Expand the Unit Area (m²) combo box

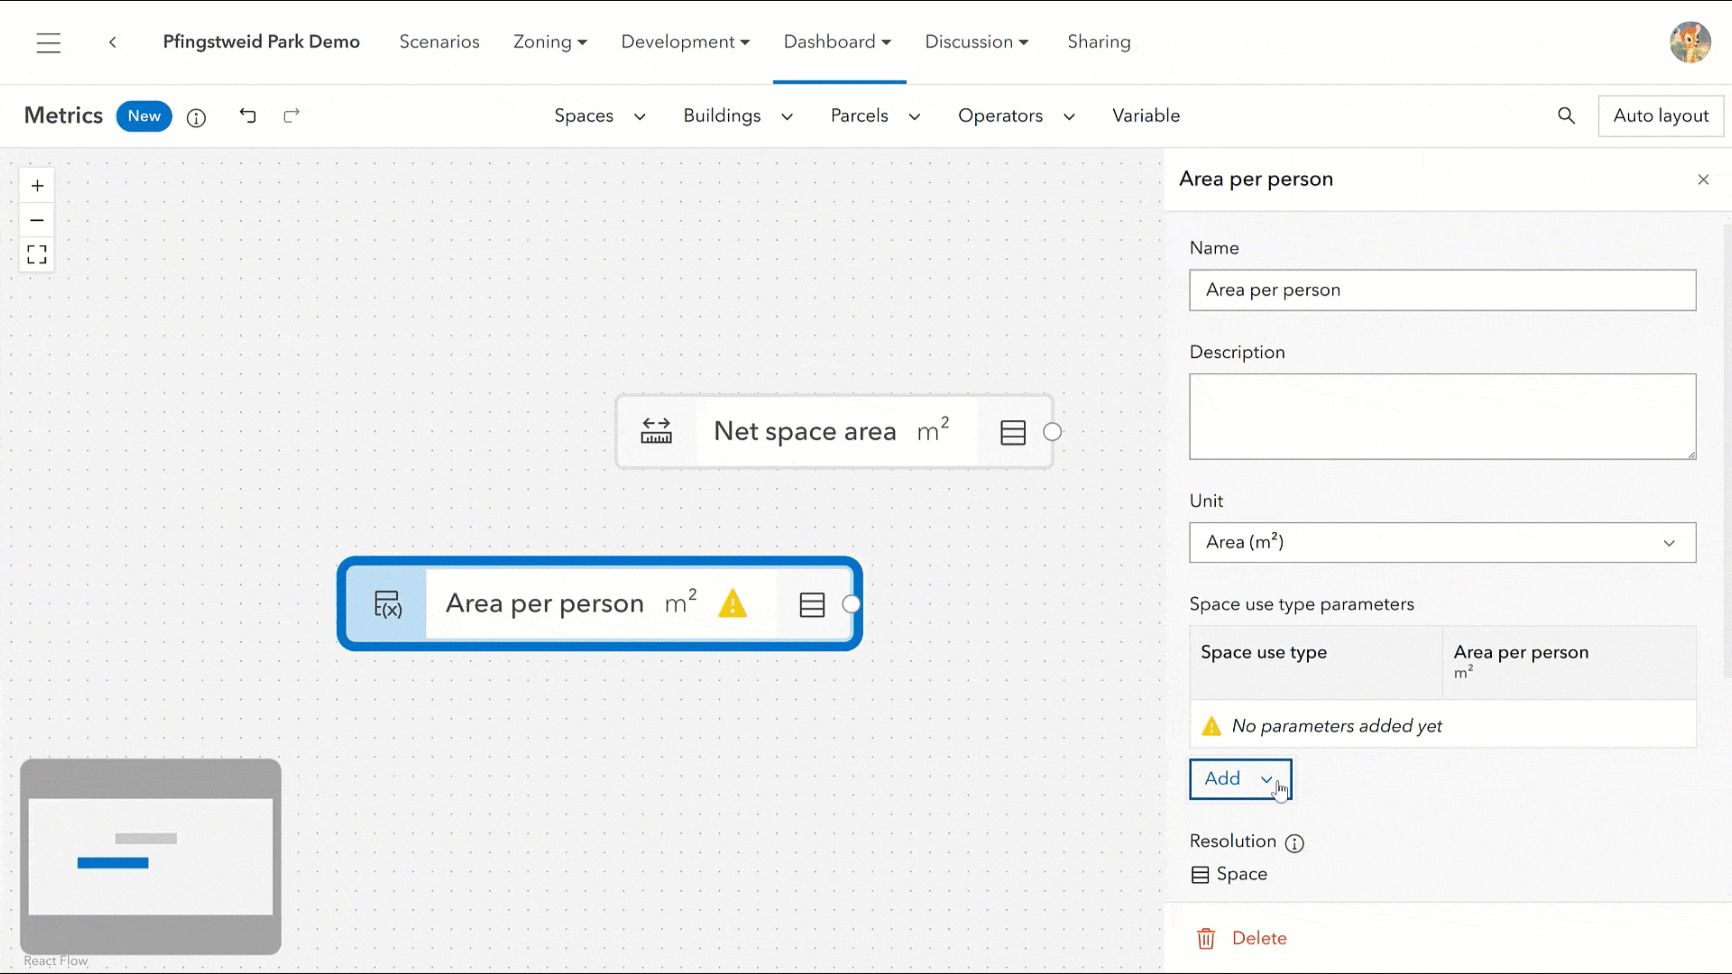coord(1442,543)
